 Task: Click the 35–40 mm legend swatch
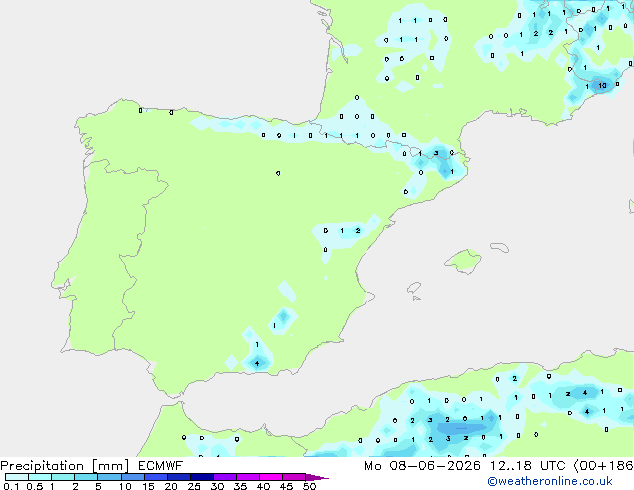tap(247, 477)
